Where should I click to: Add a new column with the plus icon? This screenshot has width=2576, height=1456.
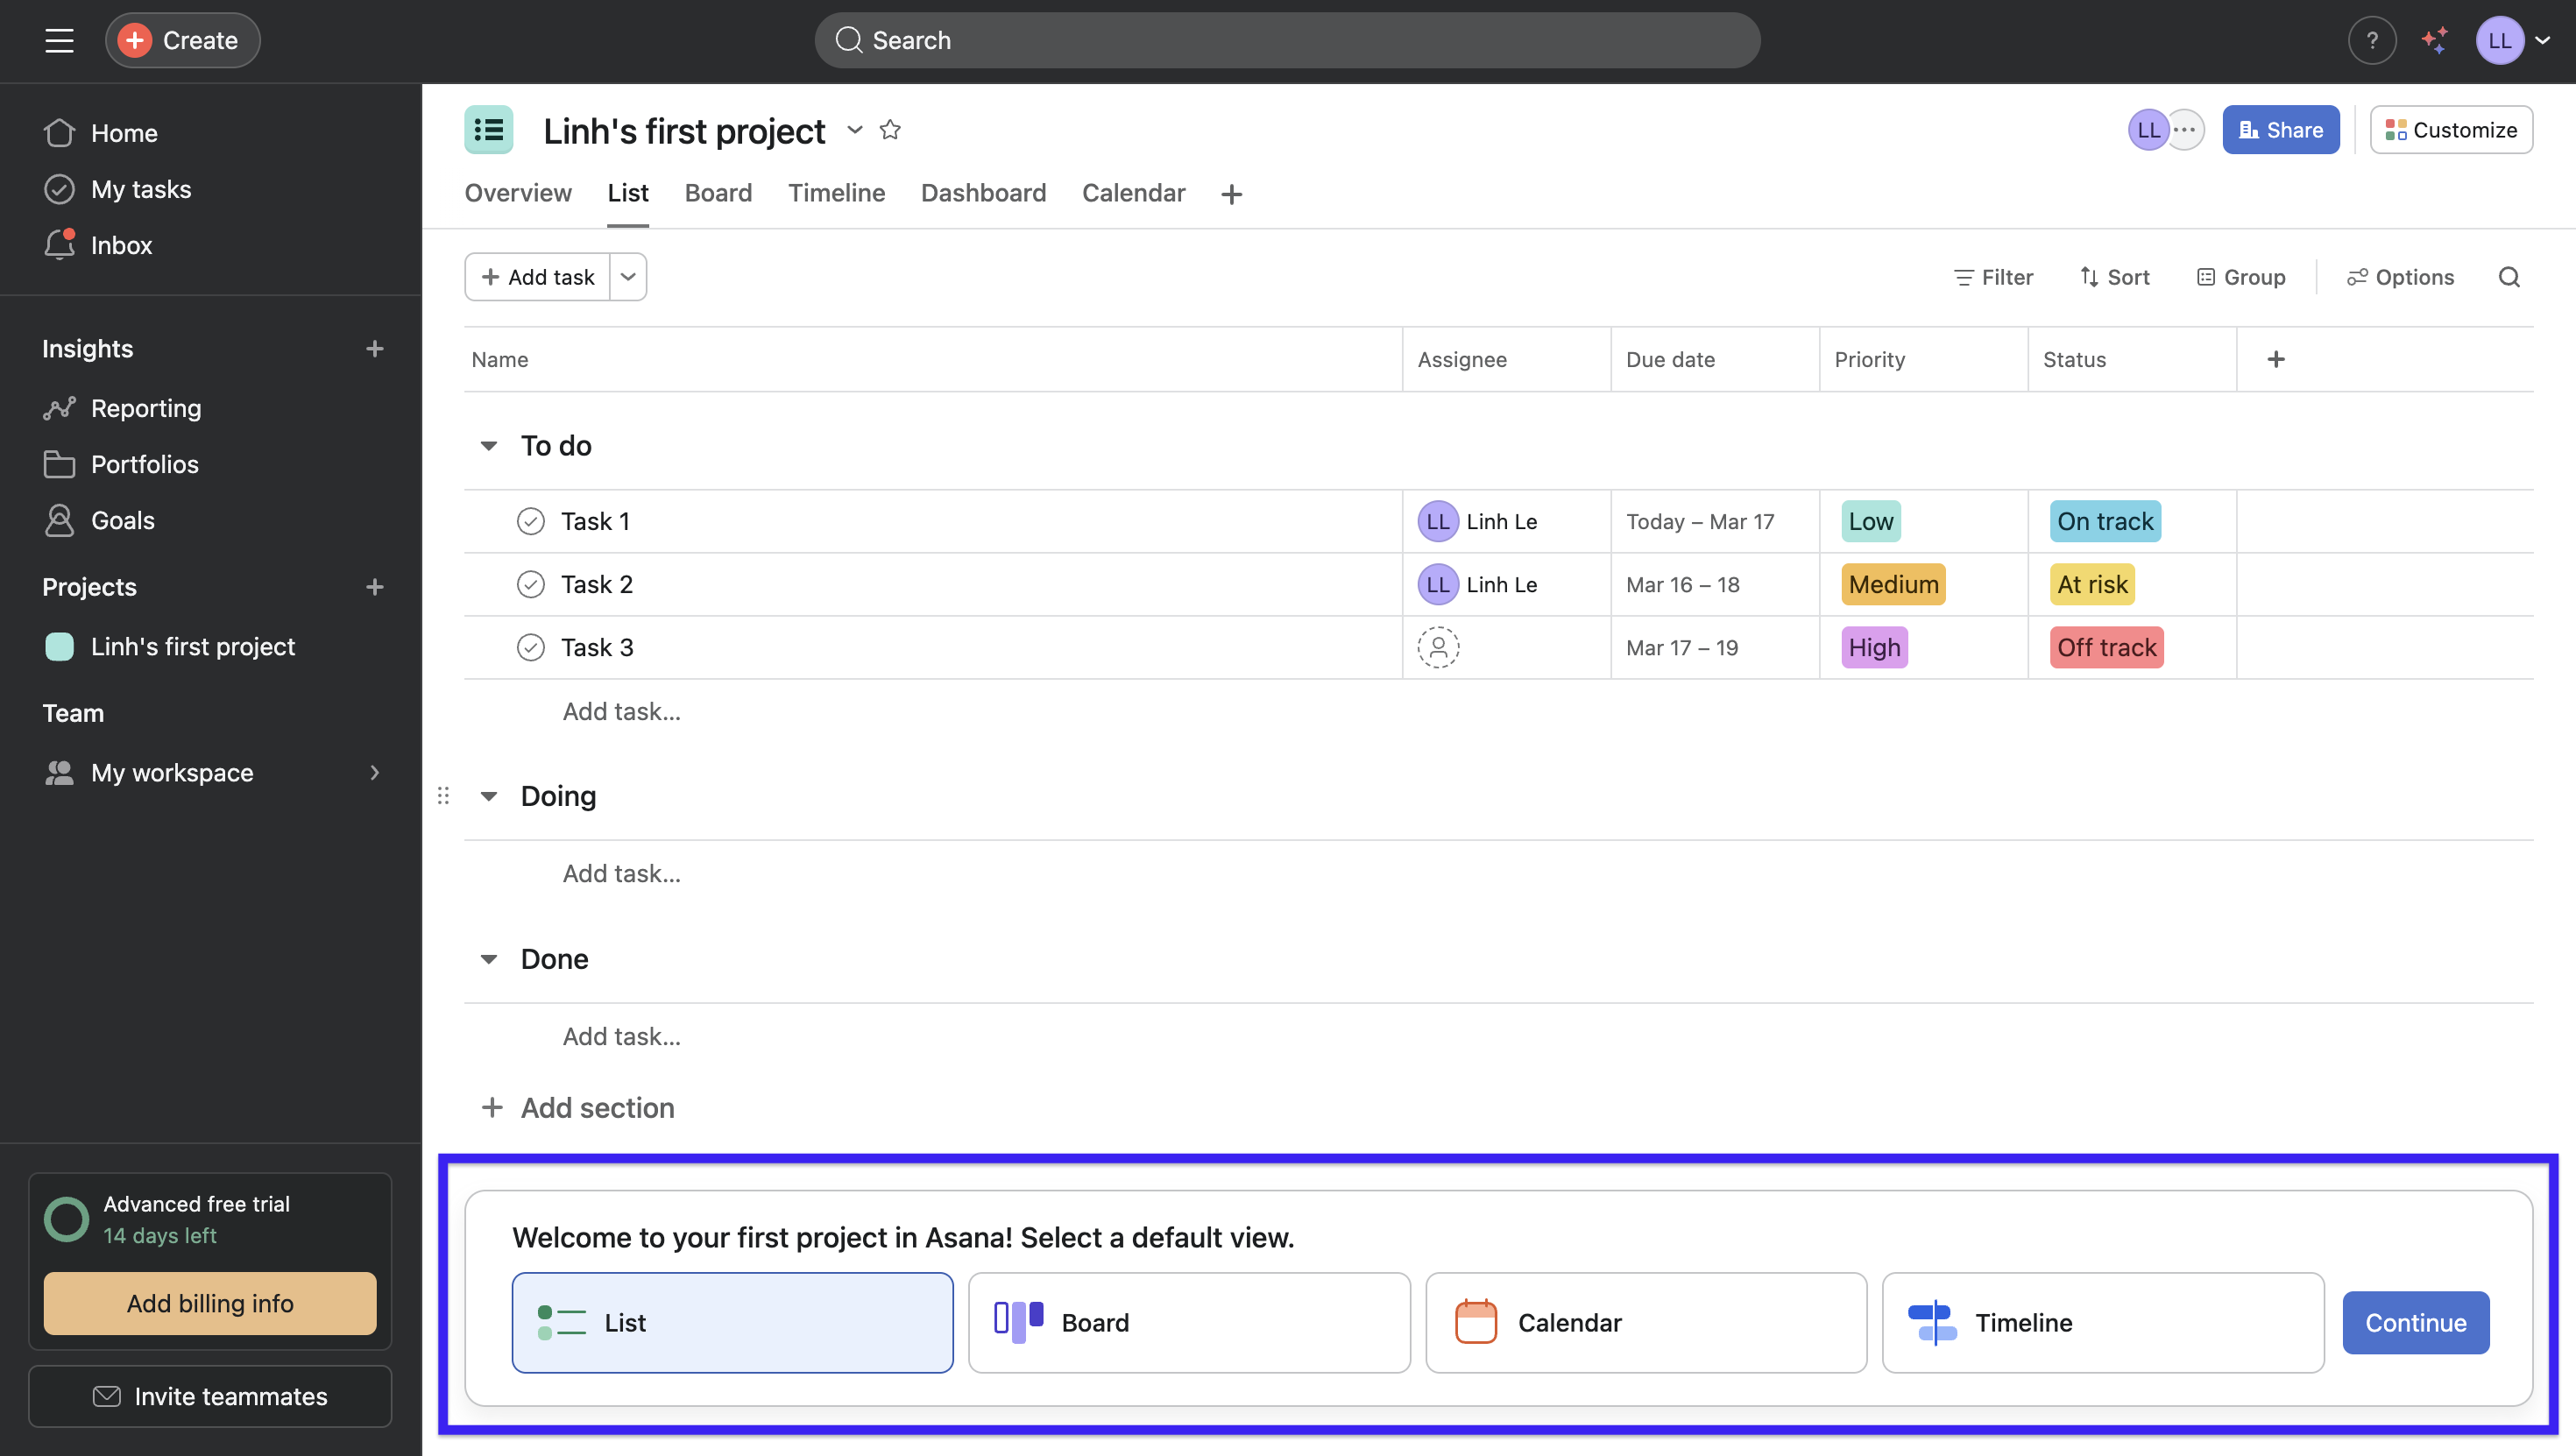tap(2276, 359)
